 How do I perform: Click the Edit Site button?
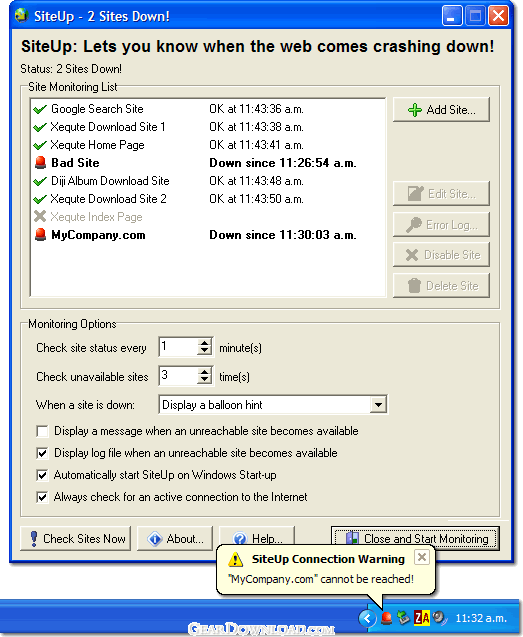441,194
